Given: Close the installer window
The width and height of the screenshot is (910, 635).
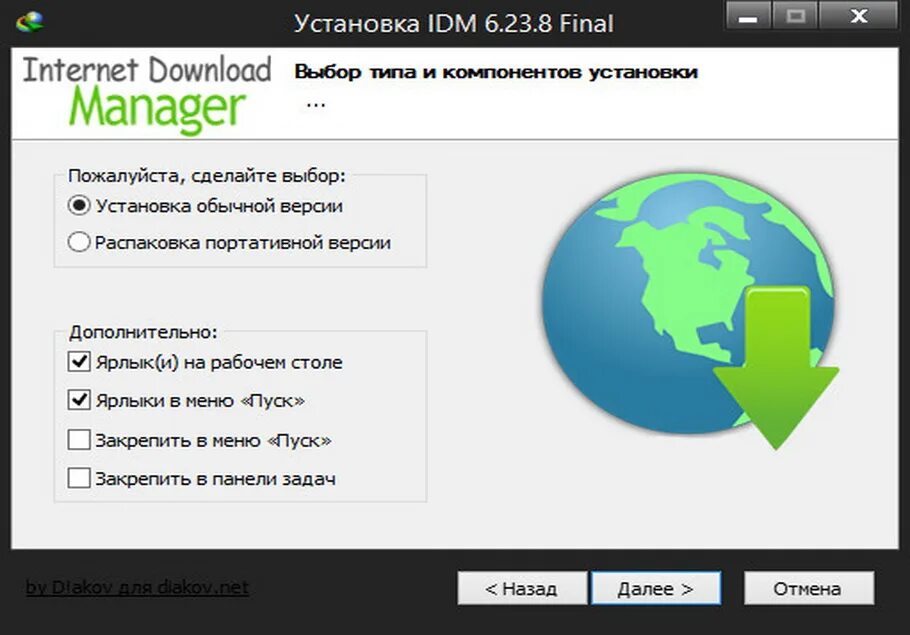Looking at the screenshot, I should click(859, 16).
